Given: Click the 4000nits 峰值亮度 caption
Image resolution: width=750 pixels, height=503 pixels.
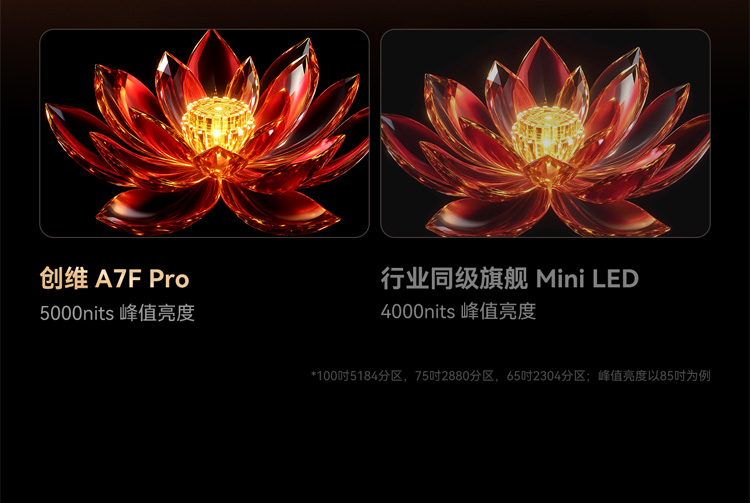Looking at the screenshot, I should point(458,311).
